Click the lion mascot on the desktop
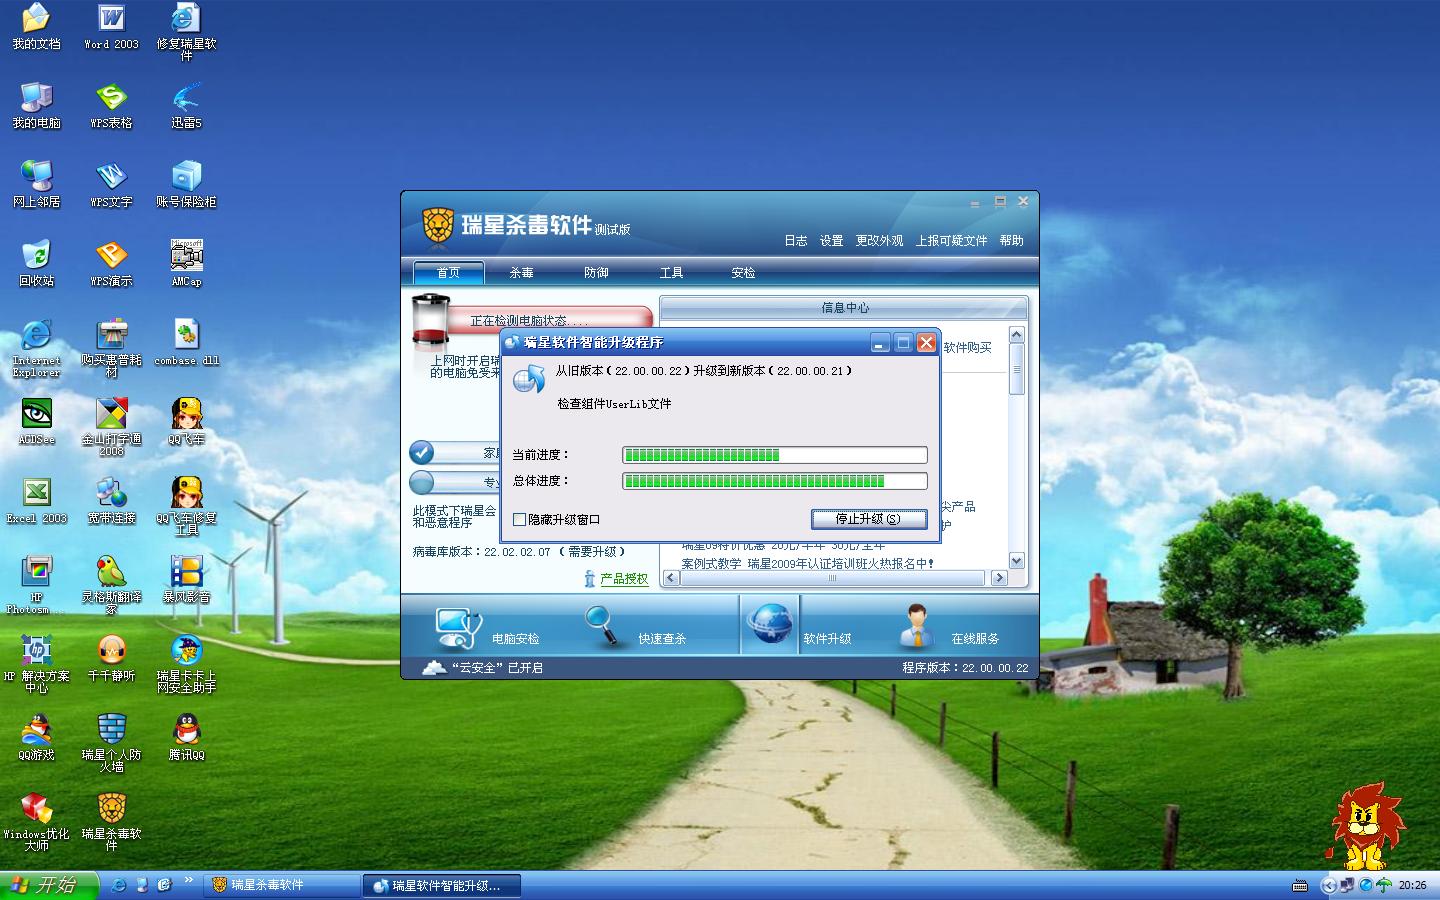The image size is (1440, 900). [x=1365, y=826]
